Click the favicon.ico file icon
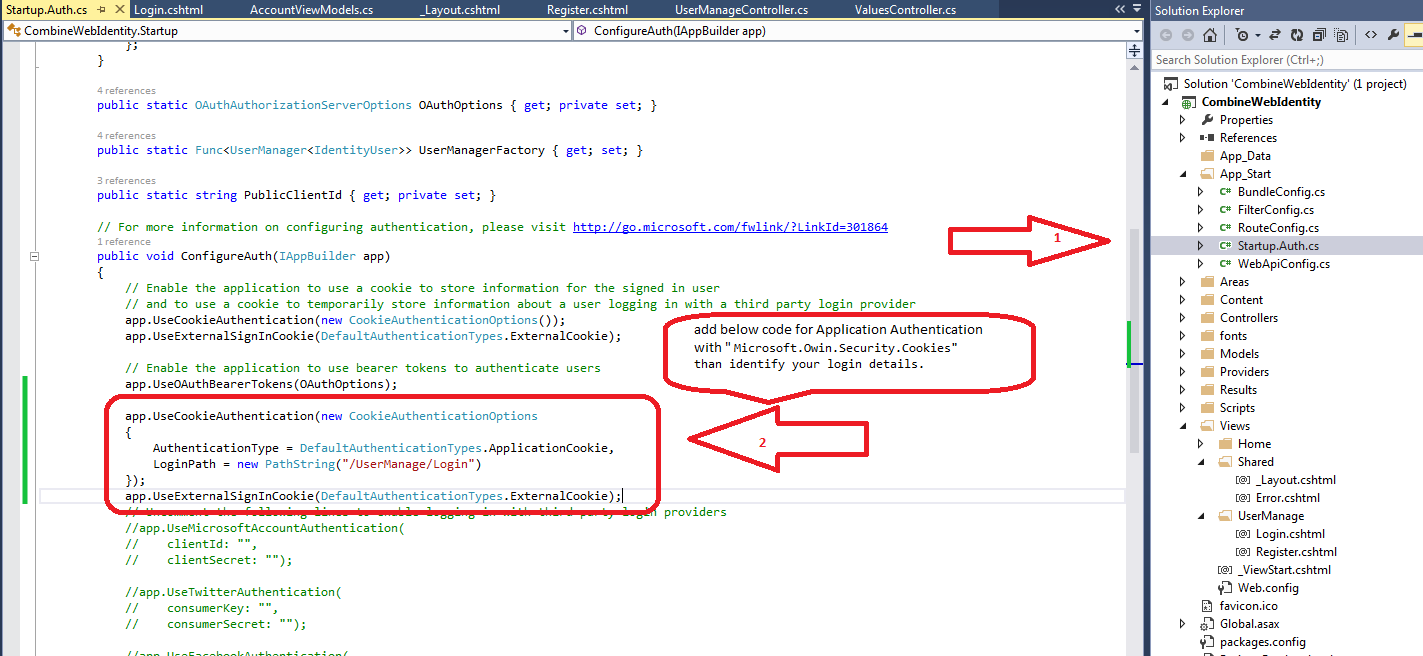Viewport: 1423px width, 656px height. 1207,606
